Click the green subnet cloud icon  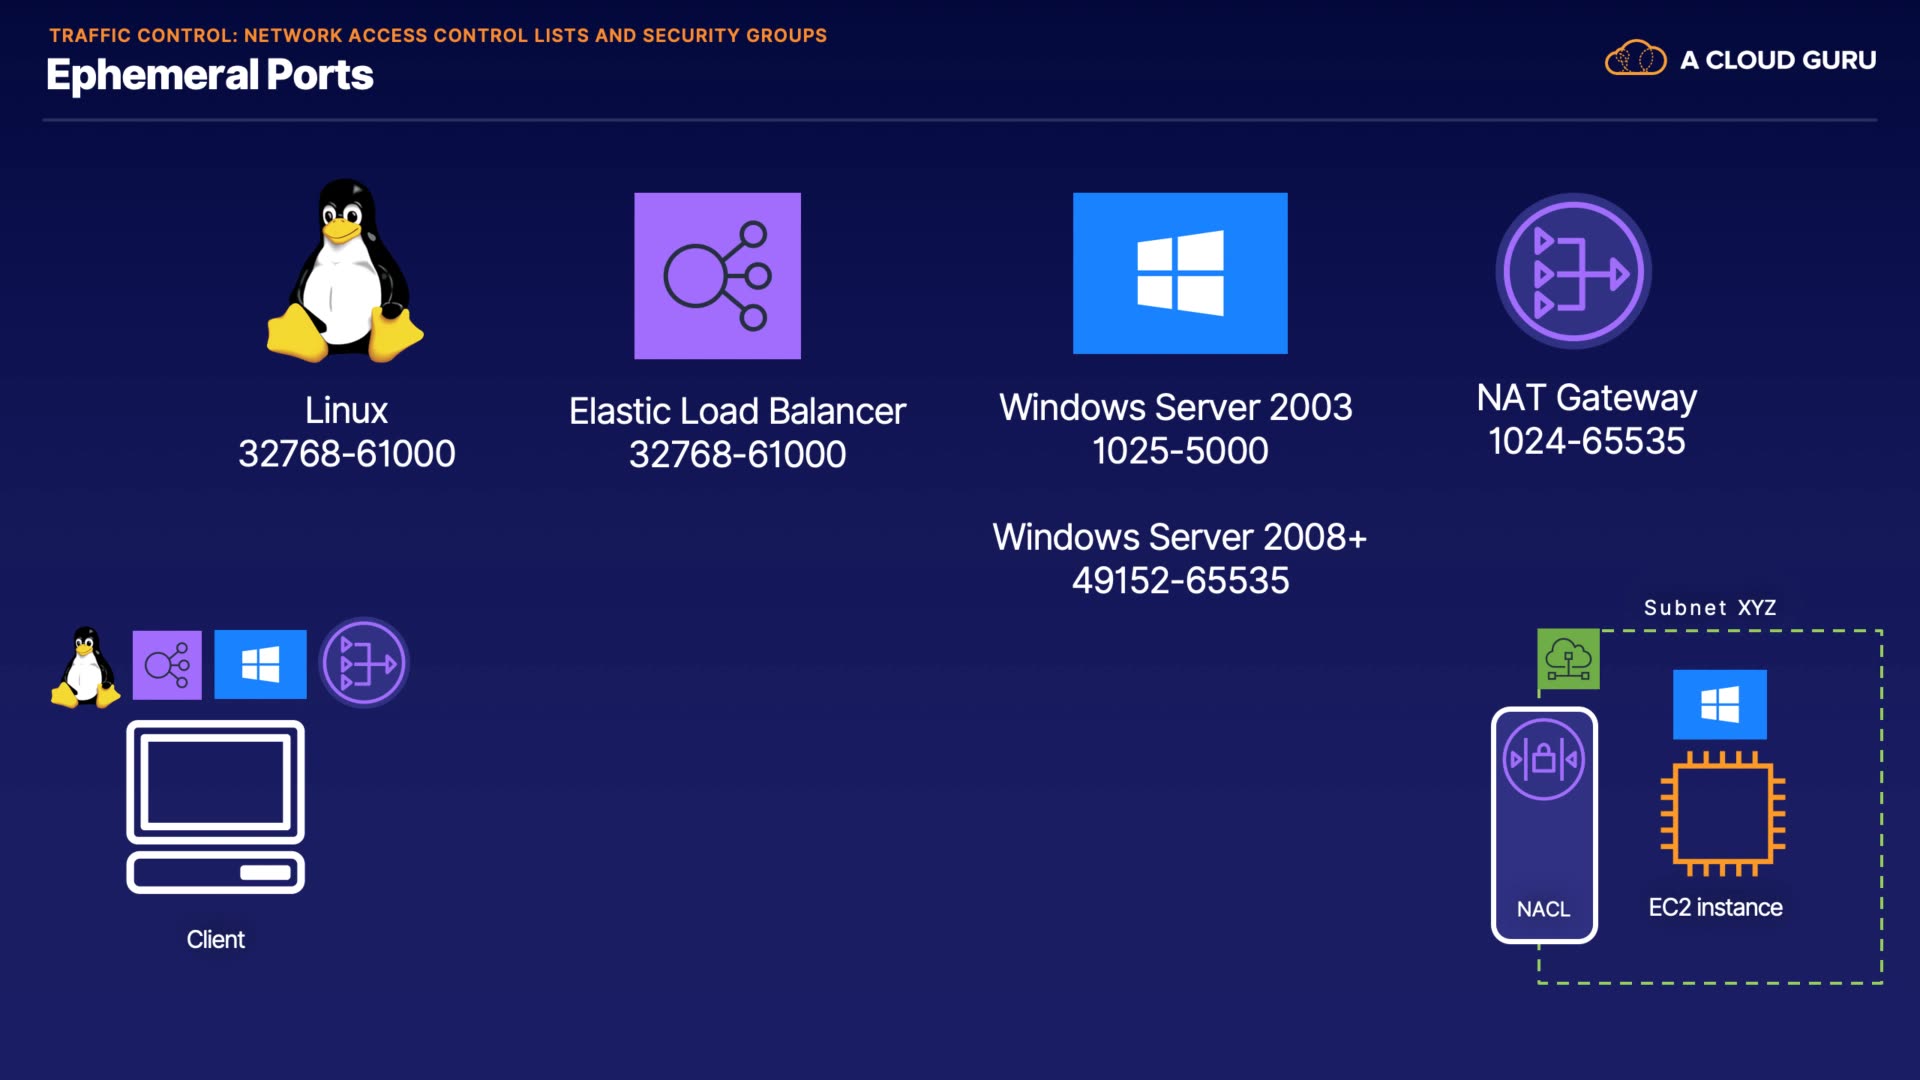pos(1568,659)
